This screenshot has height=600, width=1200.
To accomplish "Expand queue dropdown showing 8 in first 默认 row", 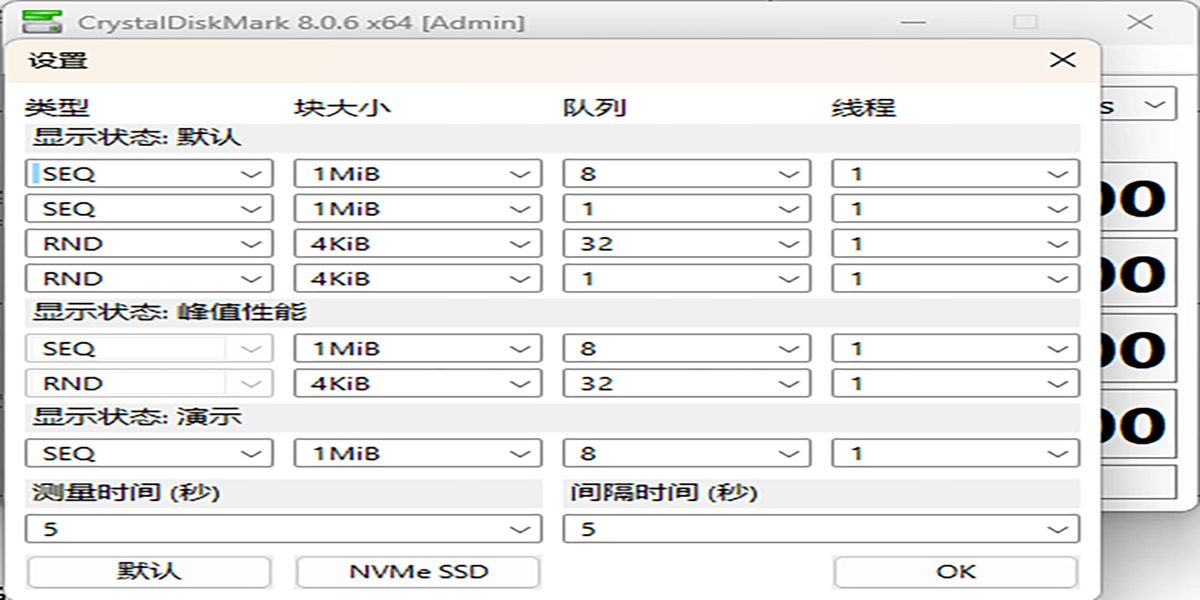I will tap(686, 174).
